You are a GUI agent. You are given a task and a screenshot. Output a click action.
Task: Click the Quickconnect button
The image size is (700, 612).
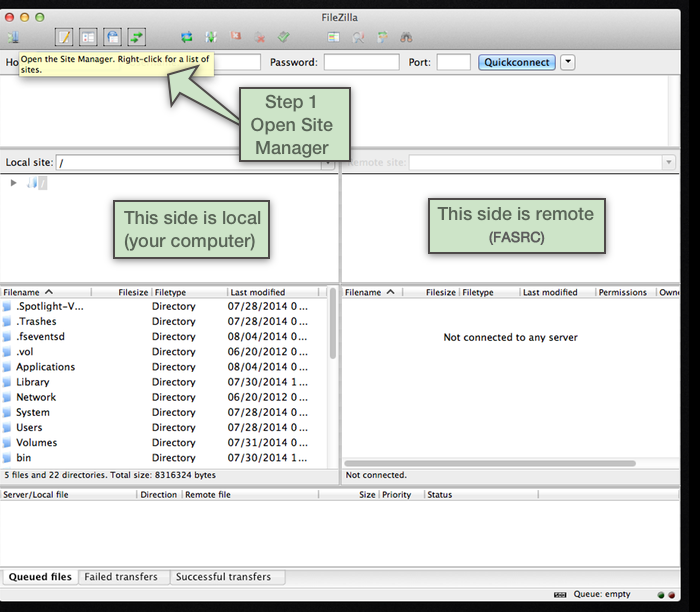pos(515,62)
